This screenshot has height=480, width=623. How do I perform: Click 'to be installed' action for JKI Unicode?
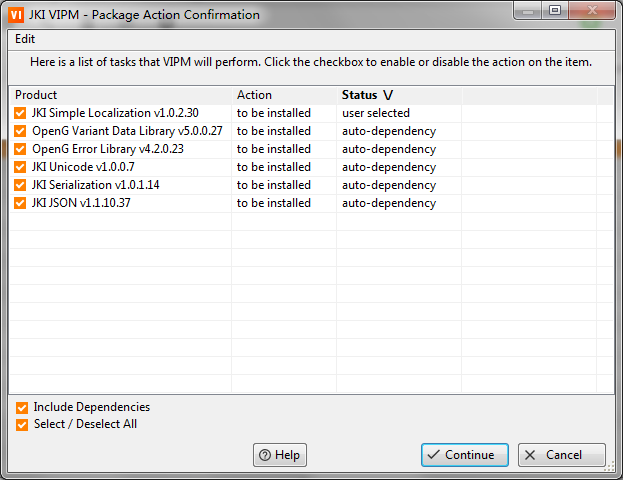point(274,167)
